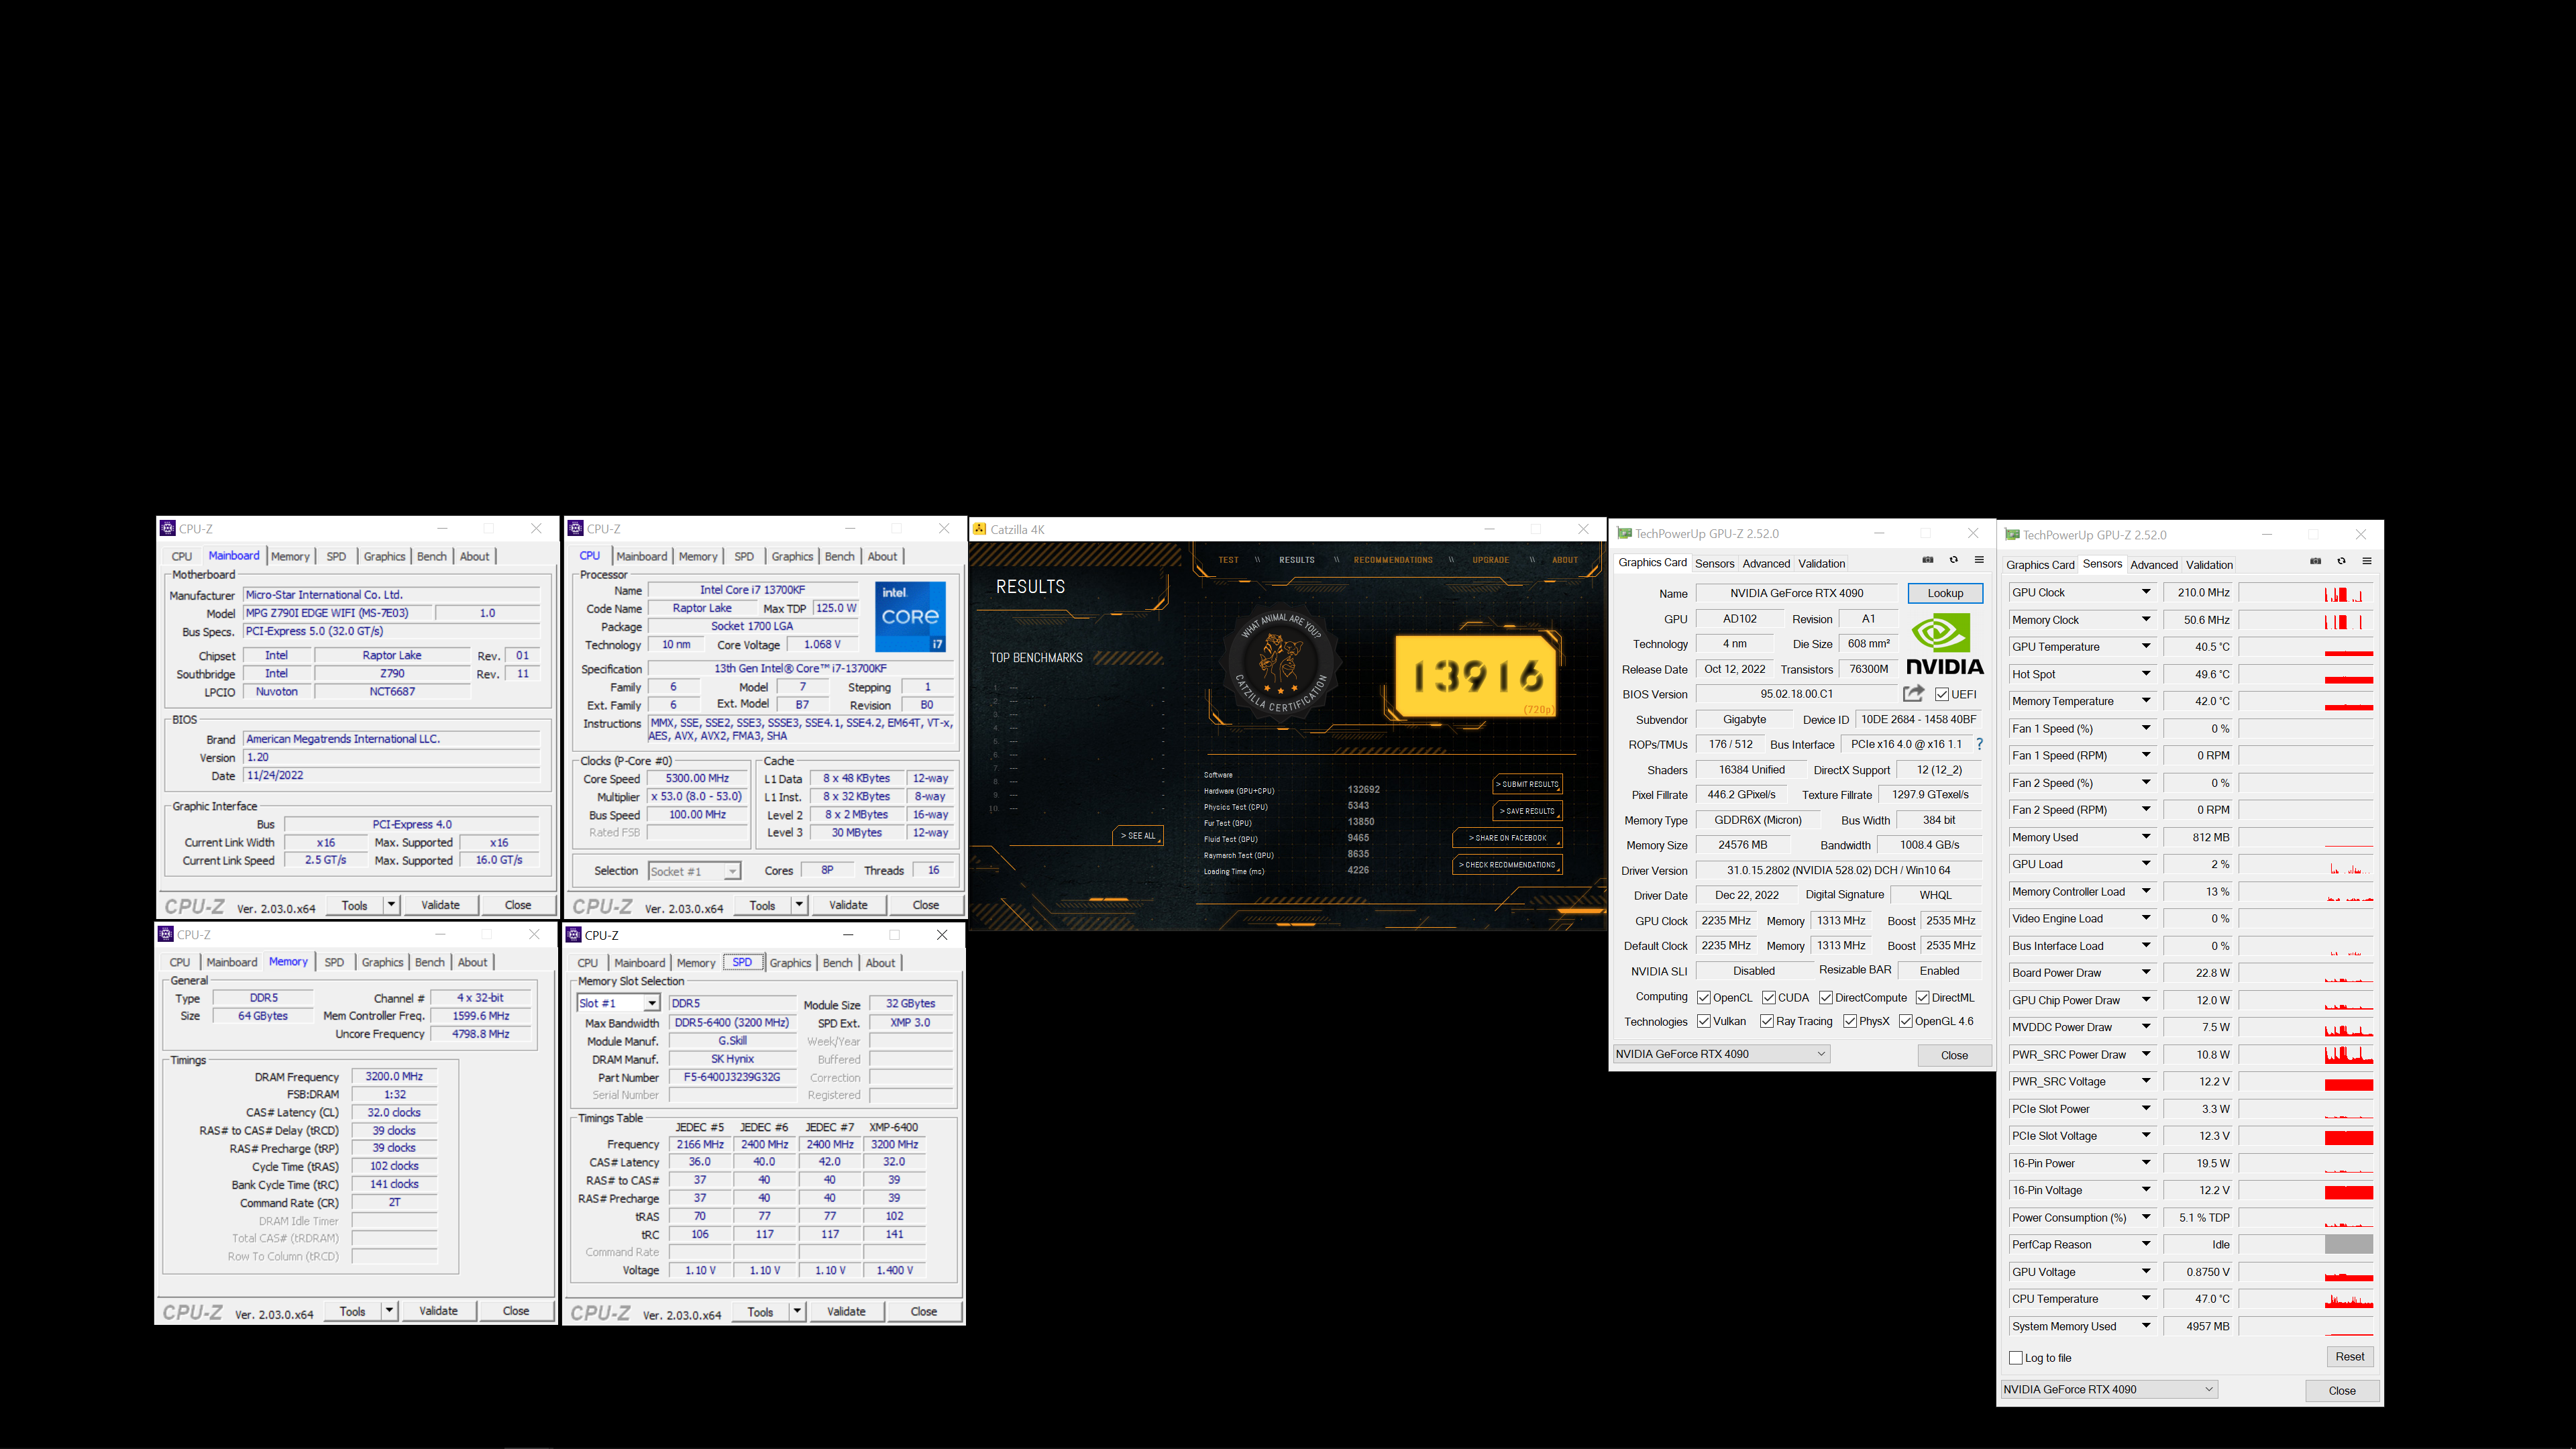Screen dimensions: 2576x1449
Task: Toggle the OpenCL checkbox
Action: point(1704,997)
